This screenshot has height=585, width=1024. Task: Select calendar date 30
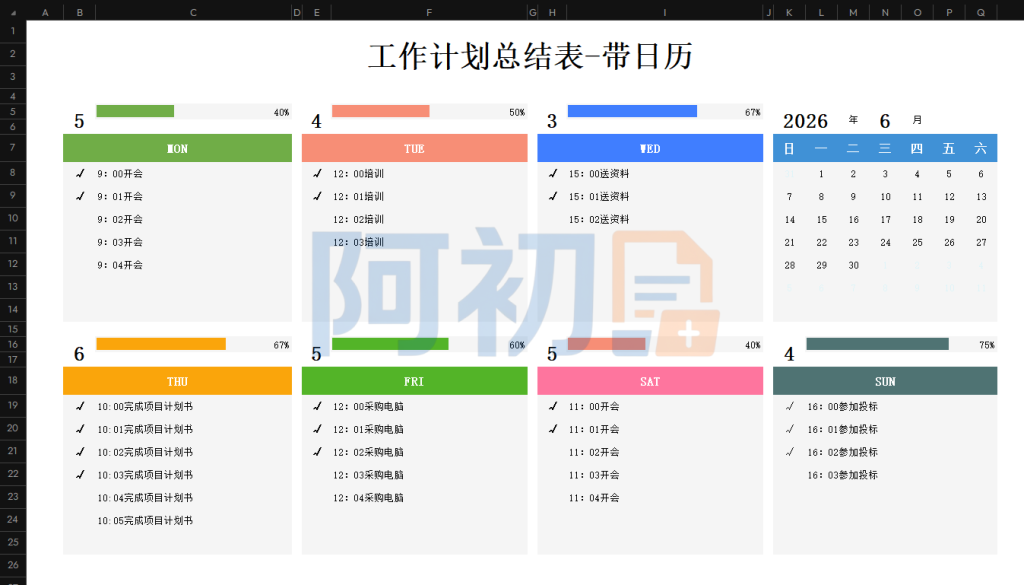(x=854, y=266)
